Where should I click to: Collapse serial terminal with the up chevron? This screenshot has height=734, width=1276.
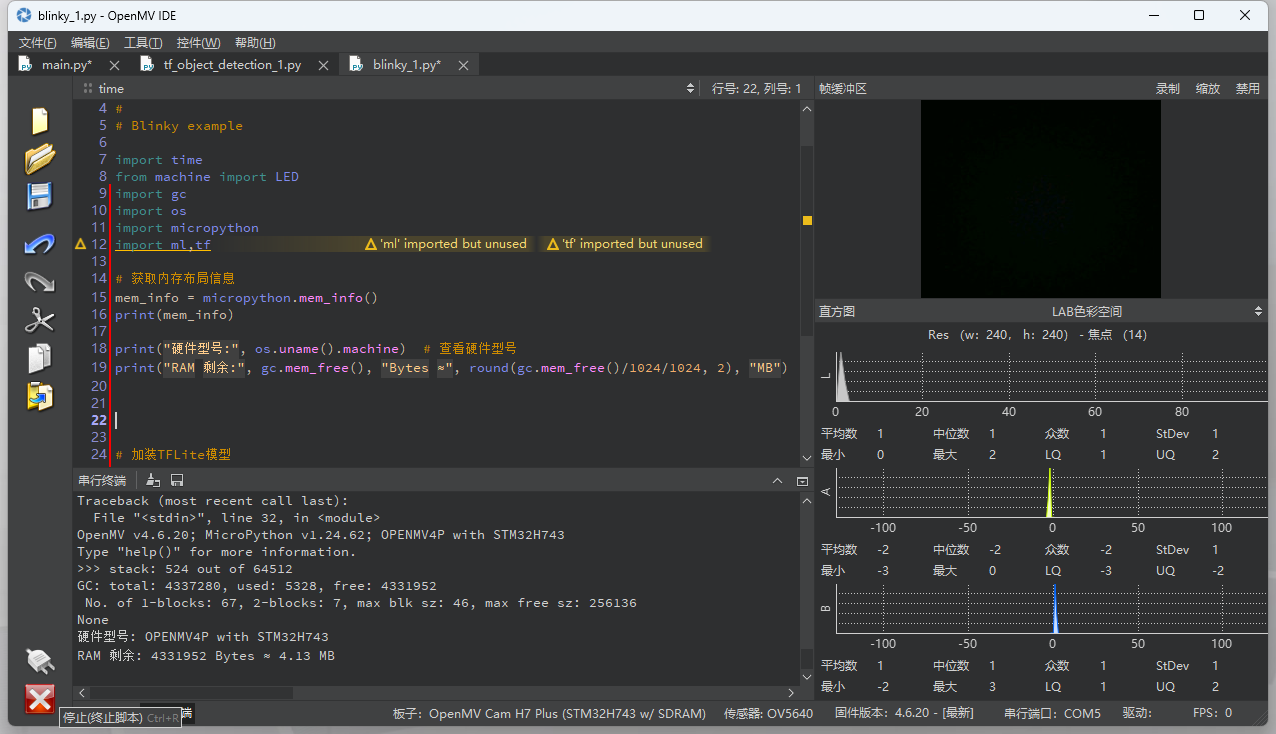(x=778, y=481)
